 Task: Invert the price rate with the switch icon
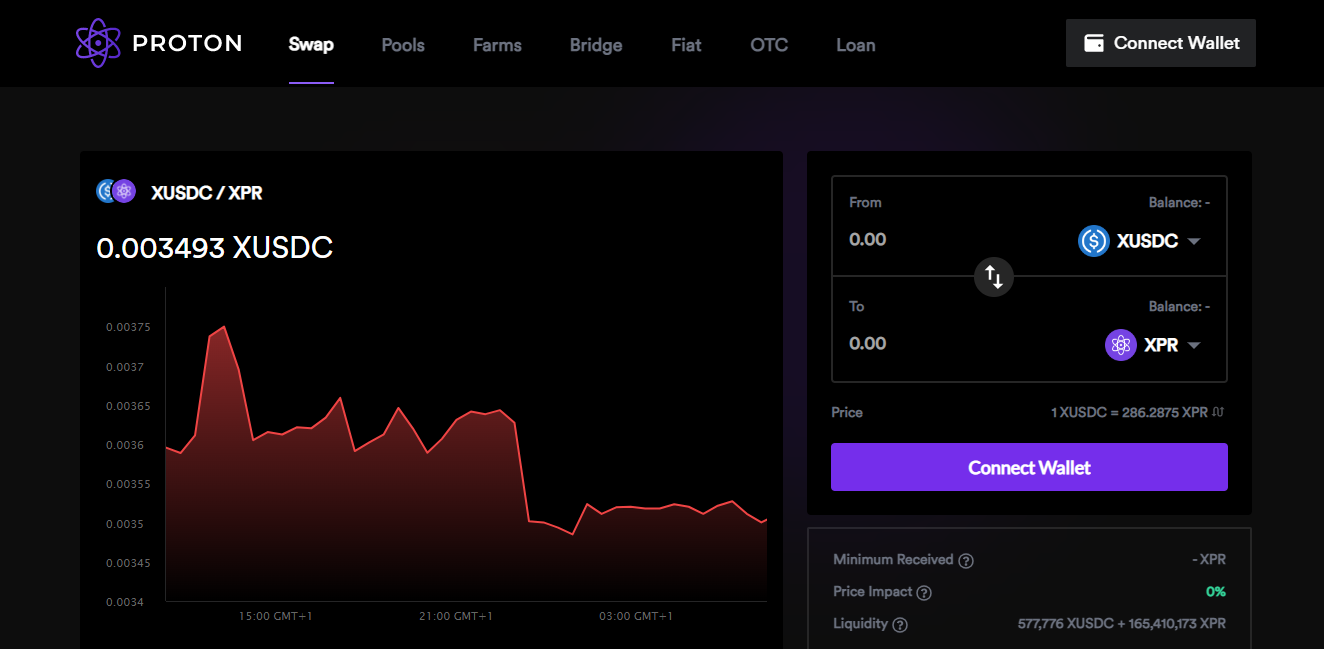(x=1218, y=412)
